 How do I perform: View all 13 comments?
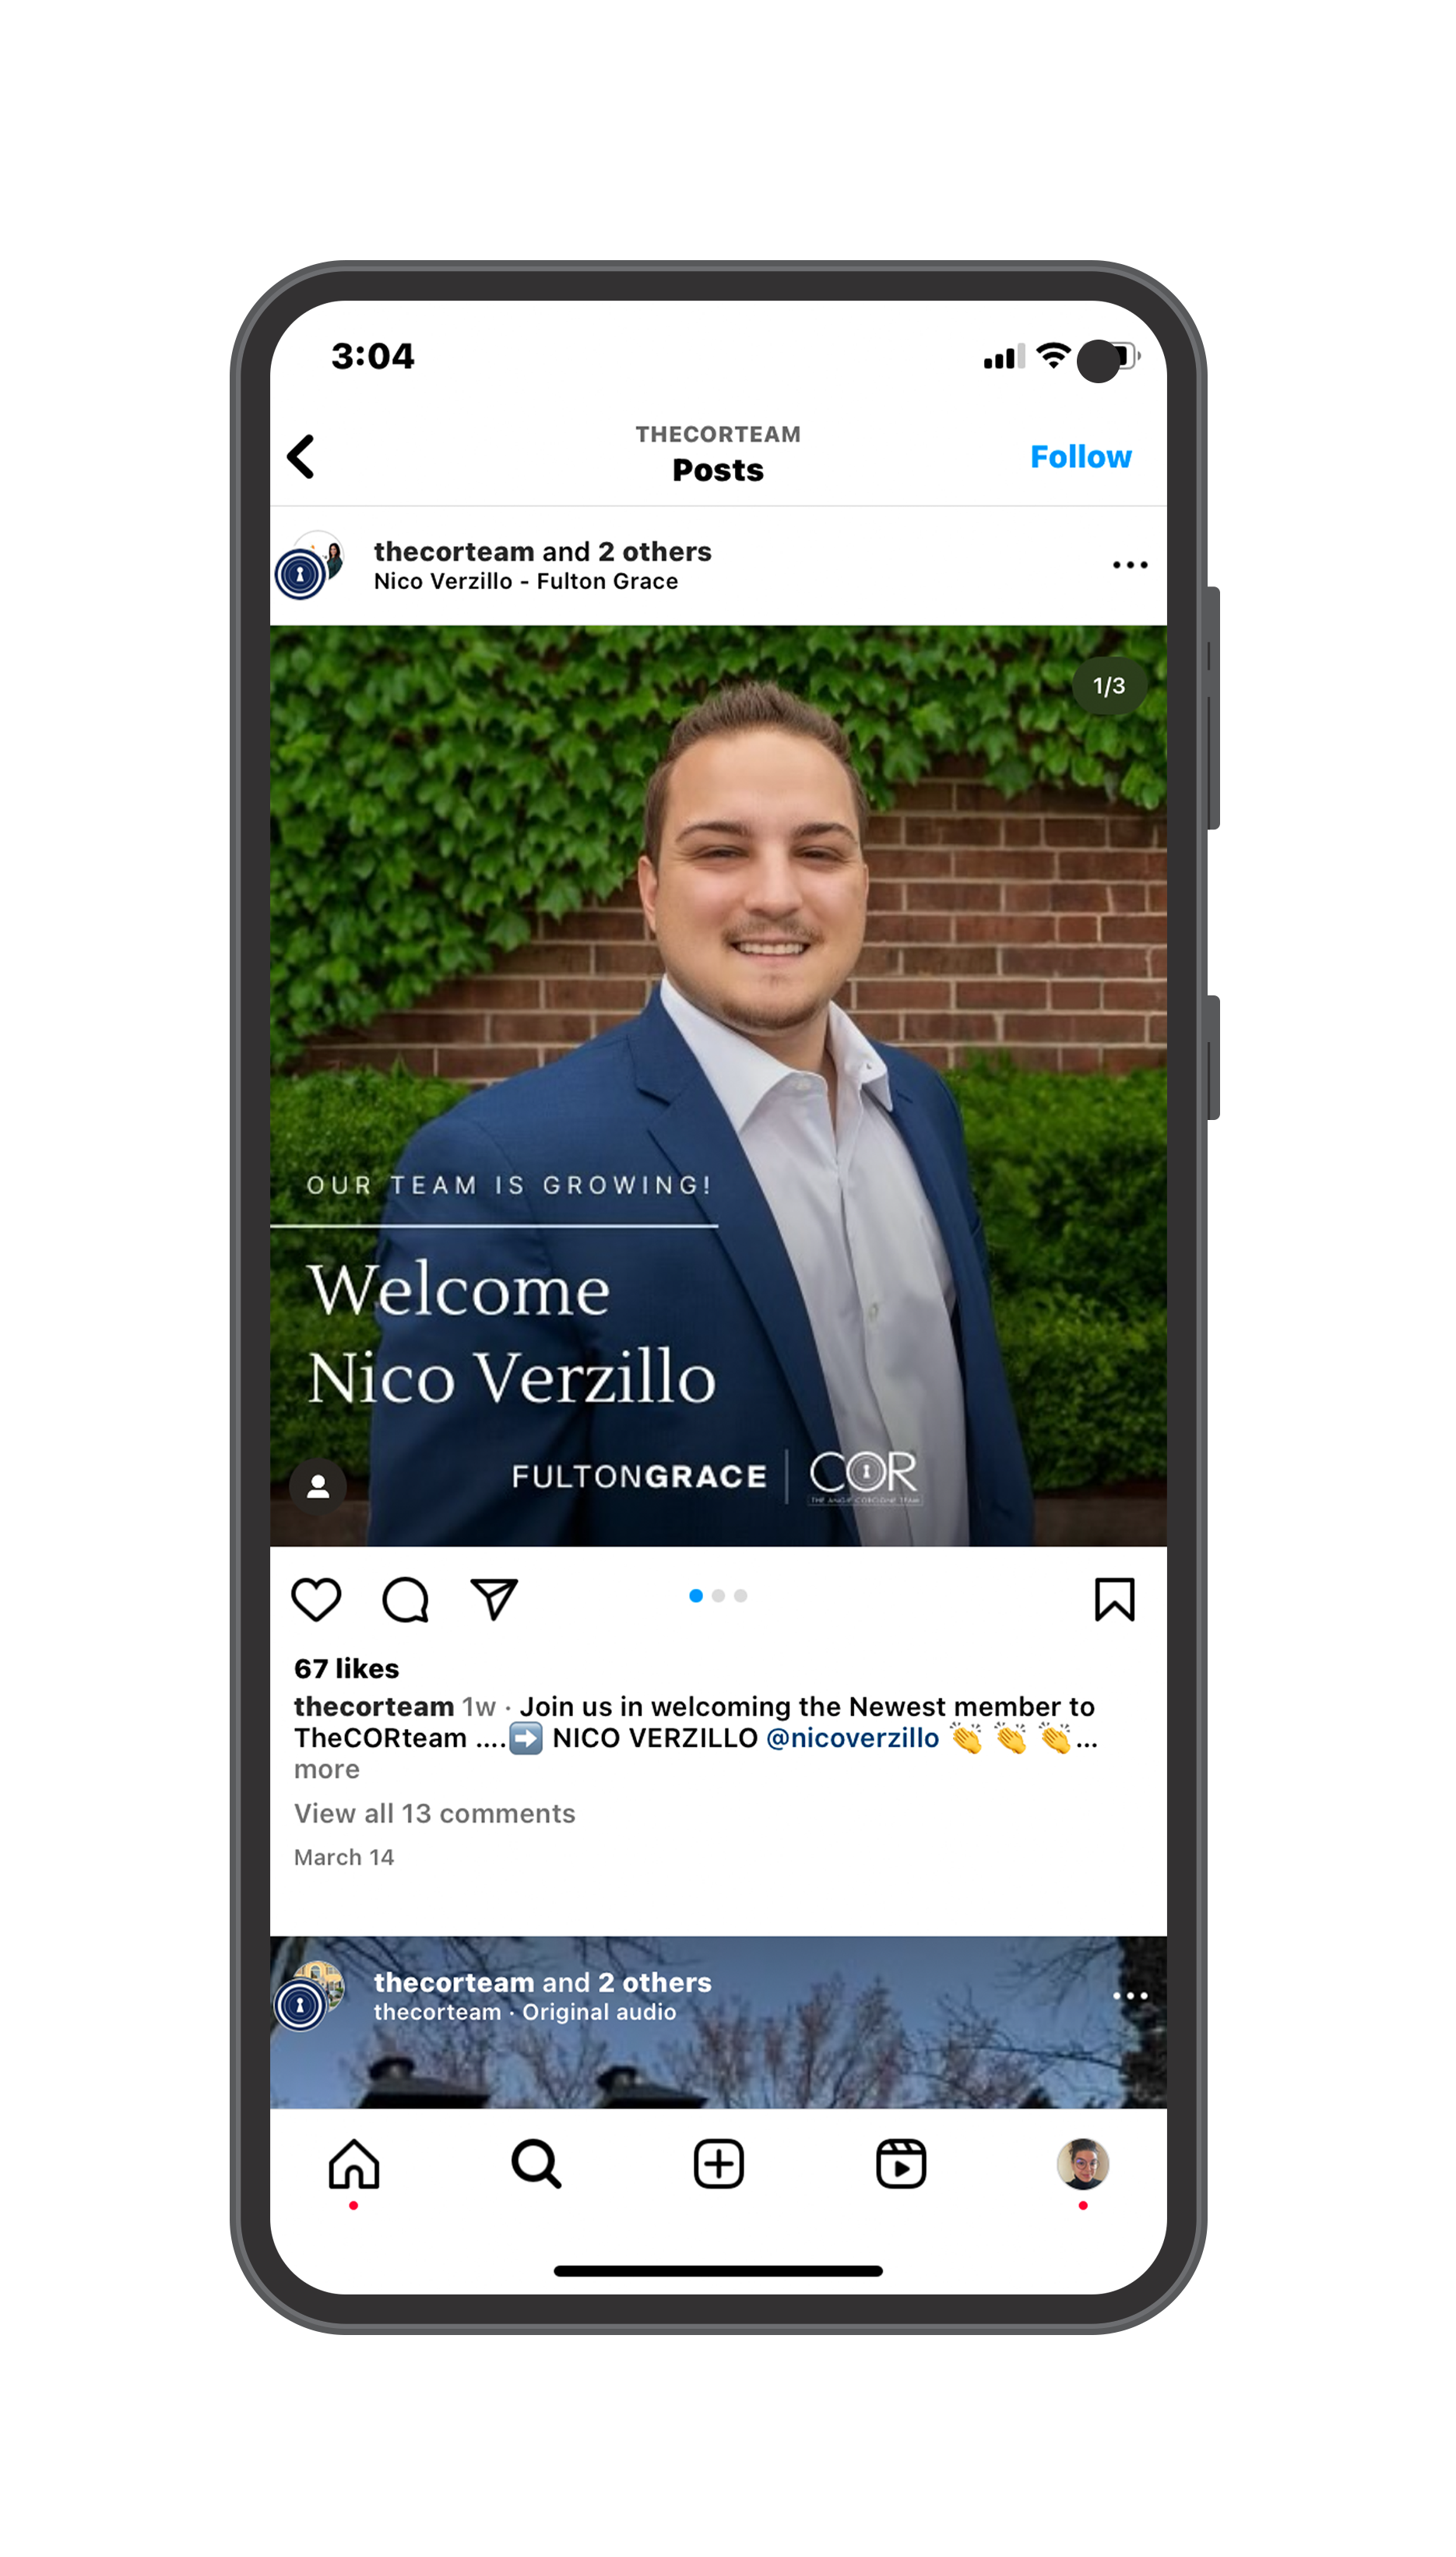coord(434,1813)
